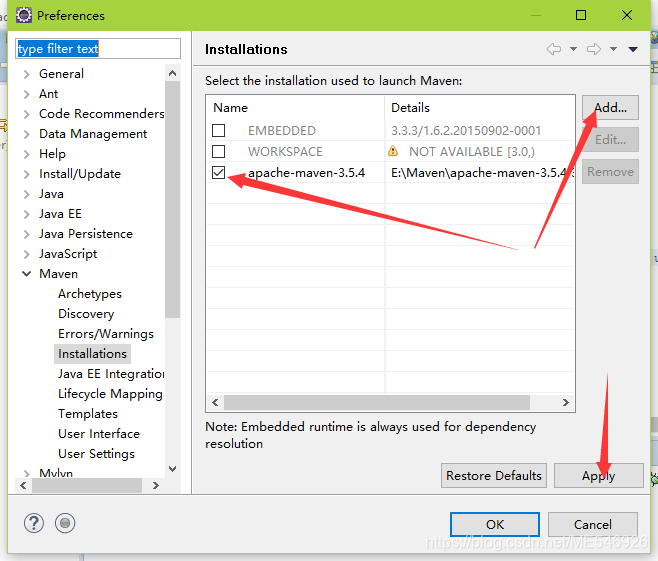Click the Name column header
Image resolution: width=658 pixels, height=561 pixels.
point(295,108)
